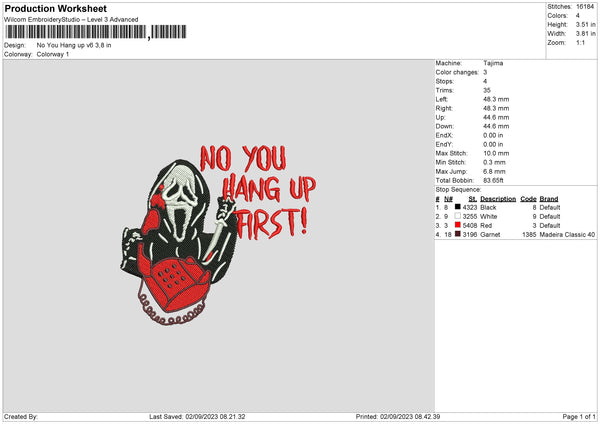Click the Max Stitch value 10.0 mm
600x424 pixels.
pyautogui.click(x=496, y=153)
